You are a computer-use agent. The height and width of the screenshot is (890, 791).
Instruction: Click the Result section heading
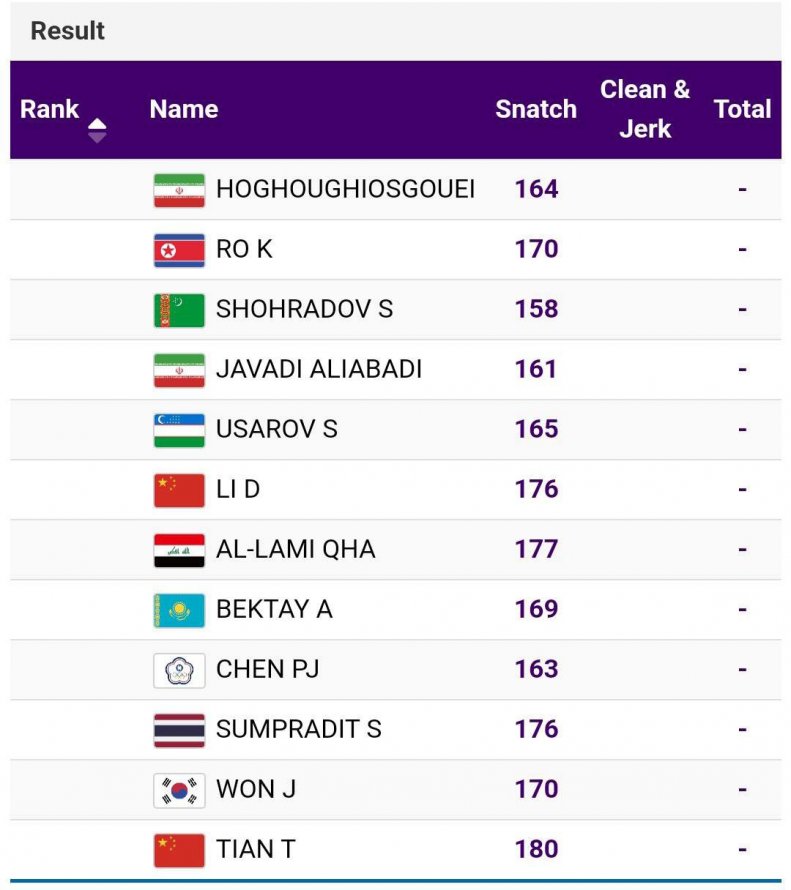pyautogui.click(x=68, y=31)
